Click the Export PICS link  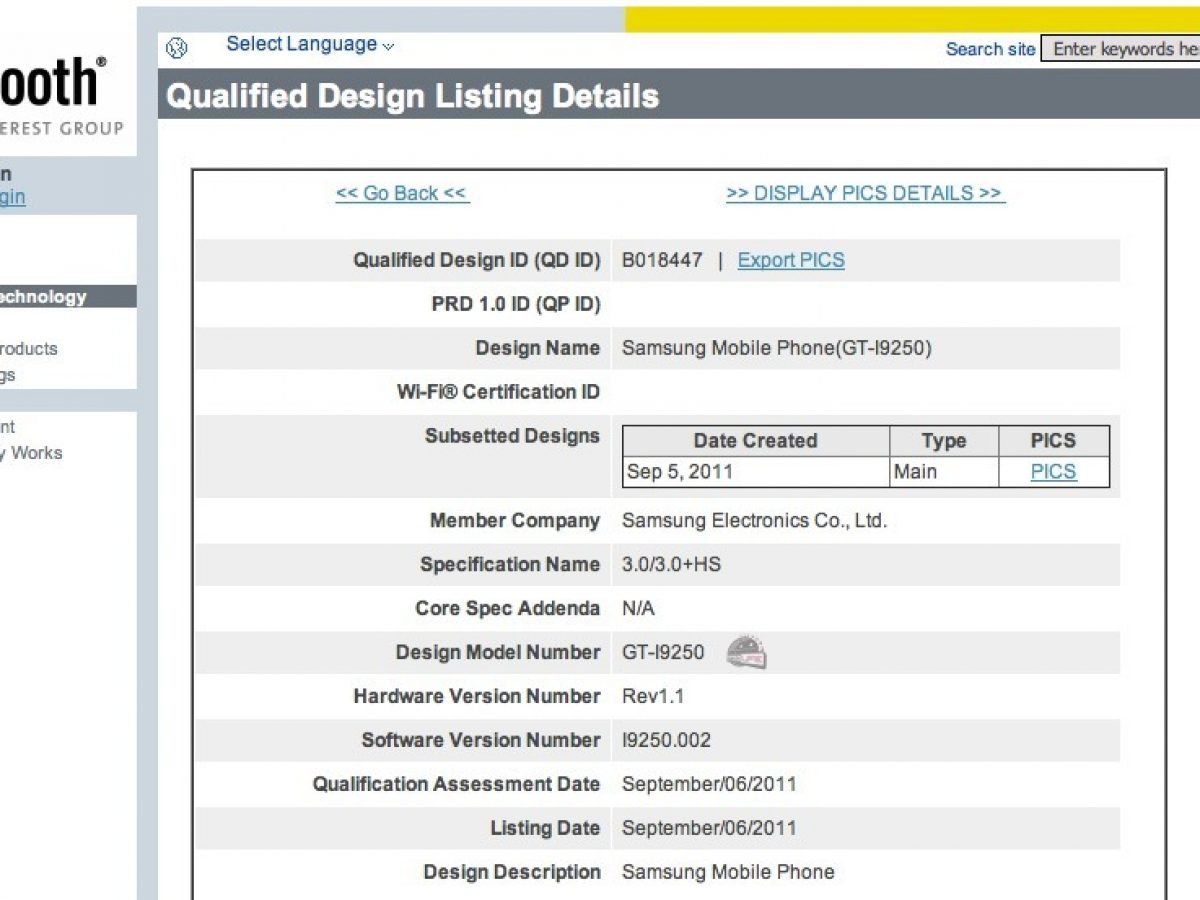790,260
